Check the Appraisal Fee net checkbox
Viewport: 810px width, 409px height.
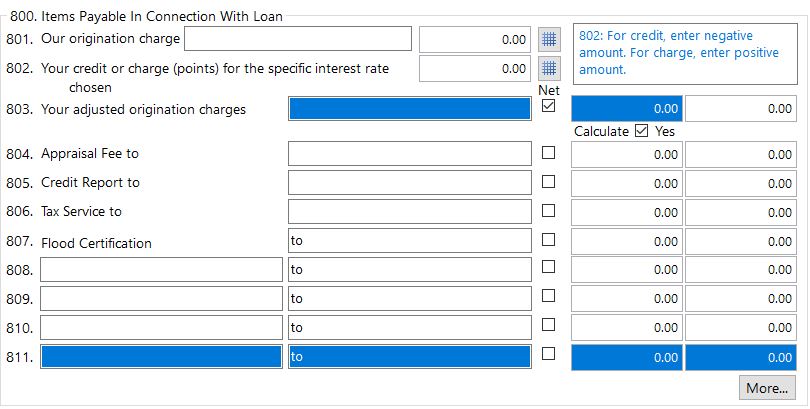coord(548,152)
